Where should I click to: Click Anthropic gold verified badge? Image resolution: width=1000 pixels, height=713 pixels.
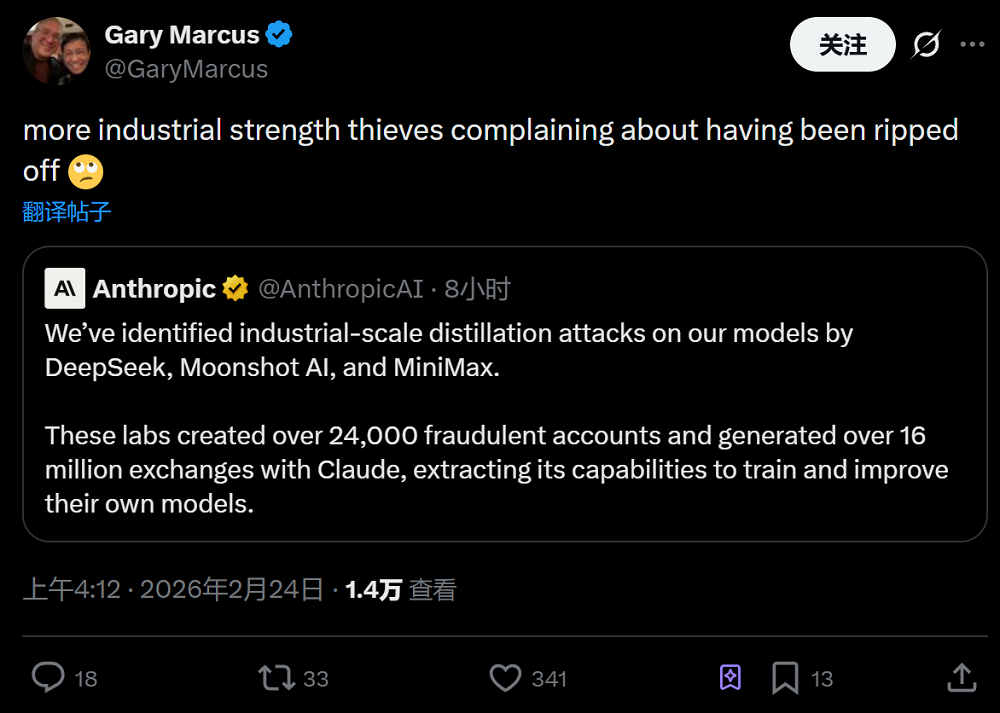[236, 290]
